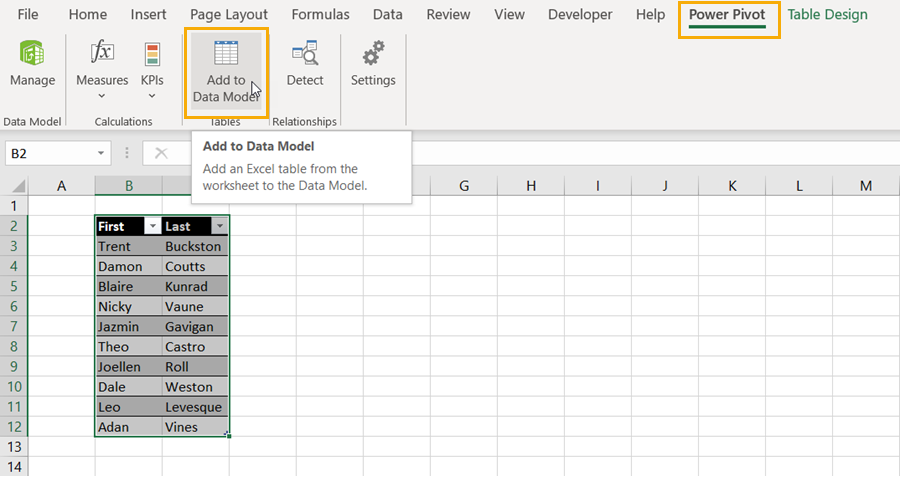Switch to the View tab
The image size is (900, 477).
tap(510, 14)
